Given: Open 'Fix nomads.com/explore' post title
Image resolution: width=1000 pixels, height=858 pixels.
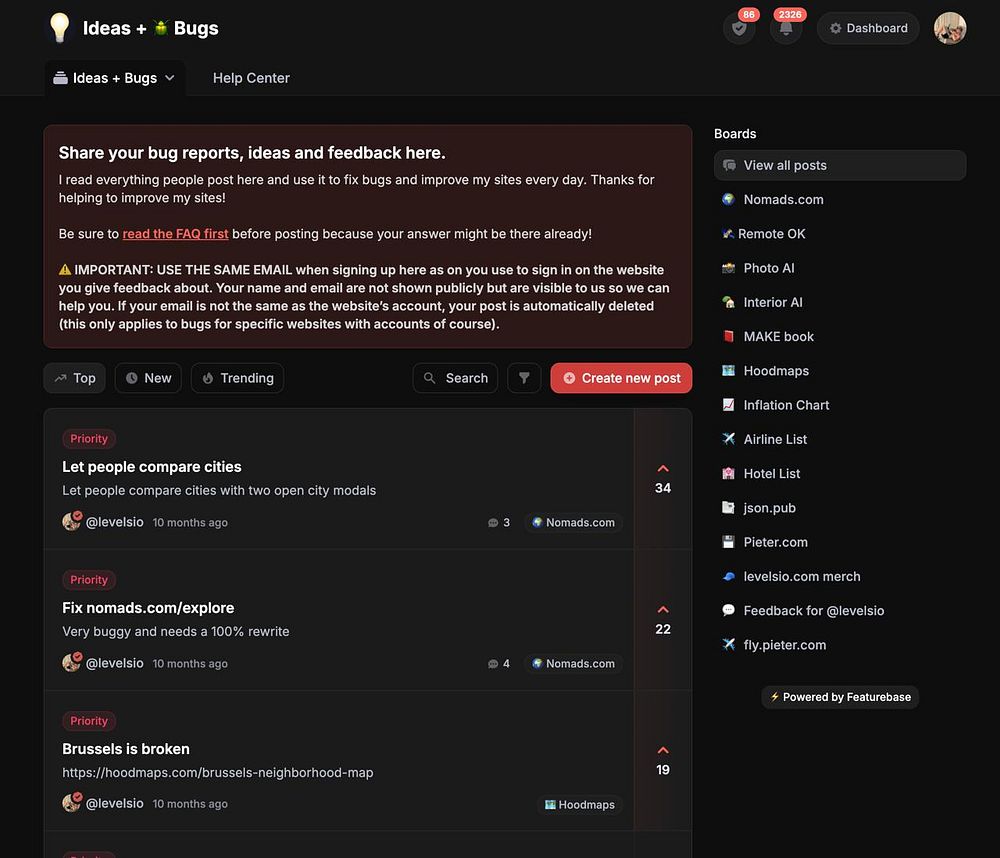Looking at the screenshot, I should click(148, 608).
